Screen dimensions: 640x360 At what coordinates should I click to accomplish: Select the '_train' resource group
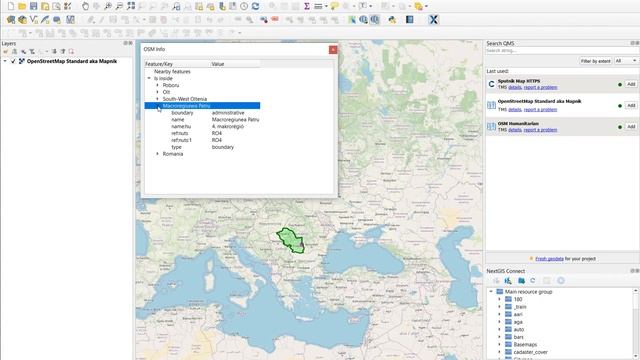click(x=520, y=307)
